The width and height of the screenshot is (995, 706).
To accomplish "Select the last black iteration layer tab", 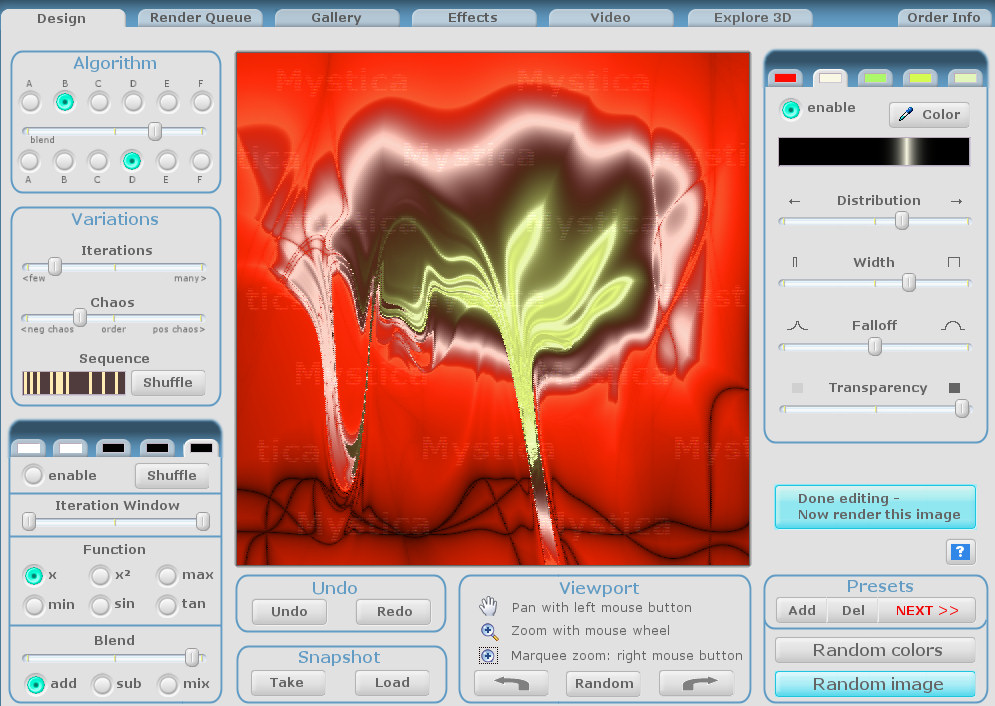I will (x=201, y=448).
